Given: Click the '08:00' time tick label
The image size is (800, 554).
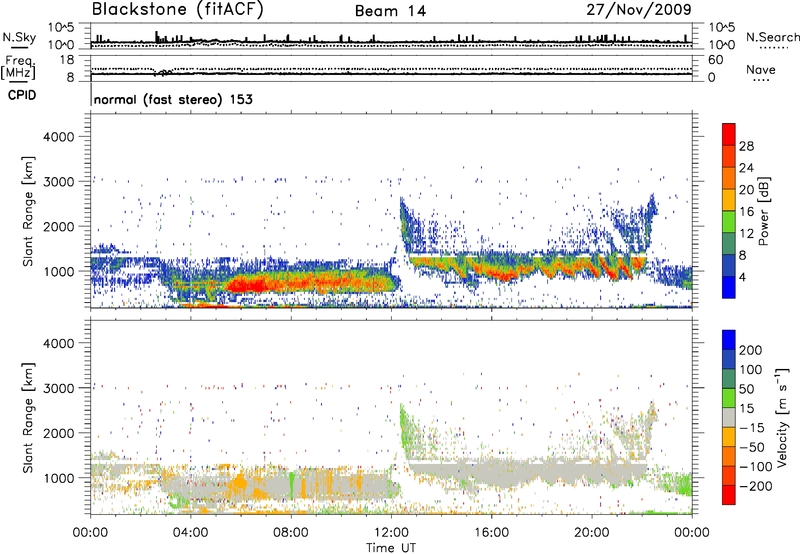Looking at the screenshot, I should [x=291, y=533].
